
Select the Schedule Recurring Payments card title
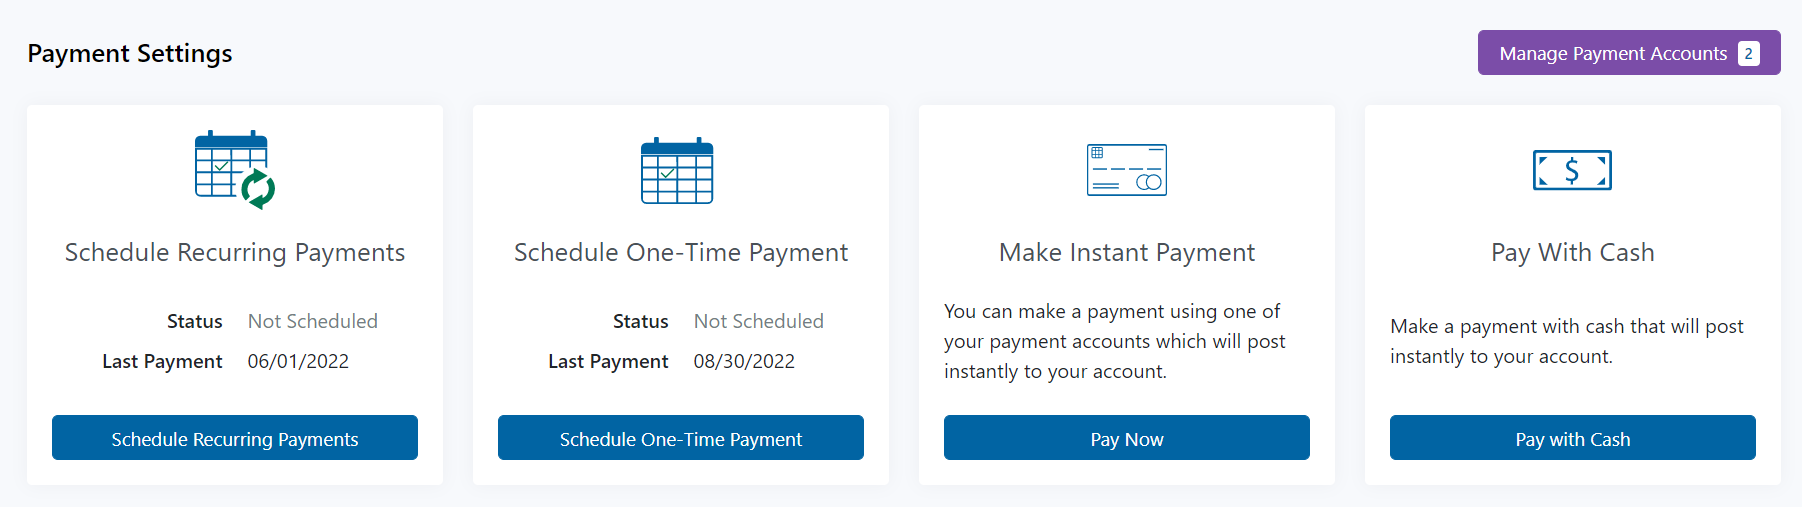point(235,252)
